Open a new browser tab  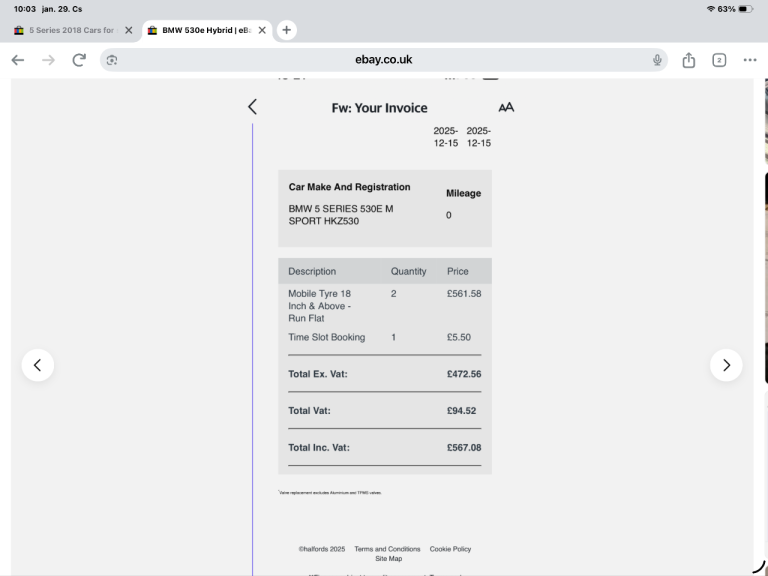click(287, 30)
